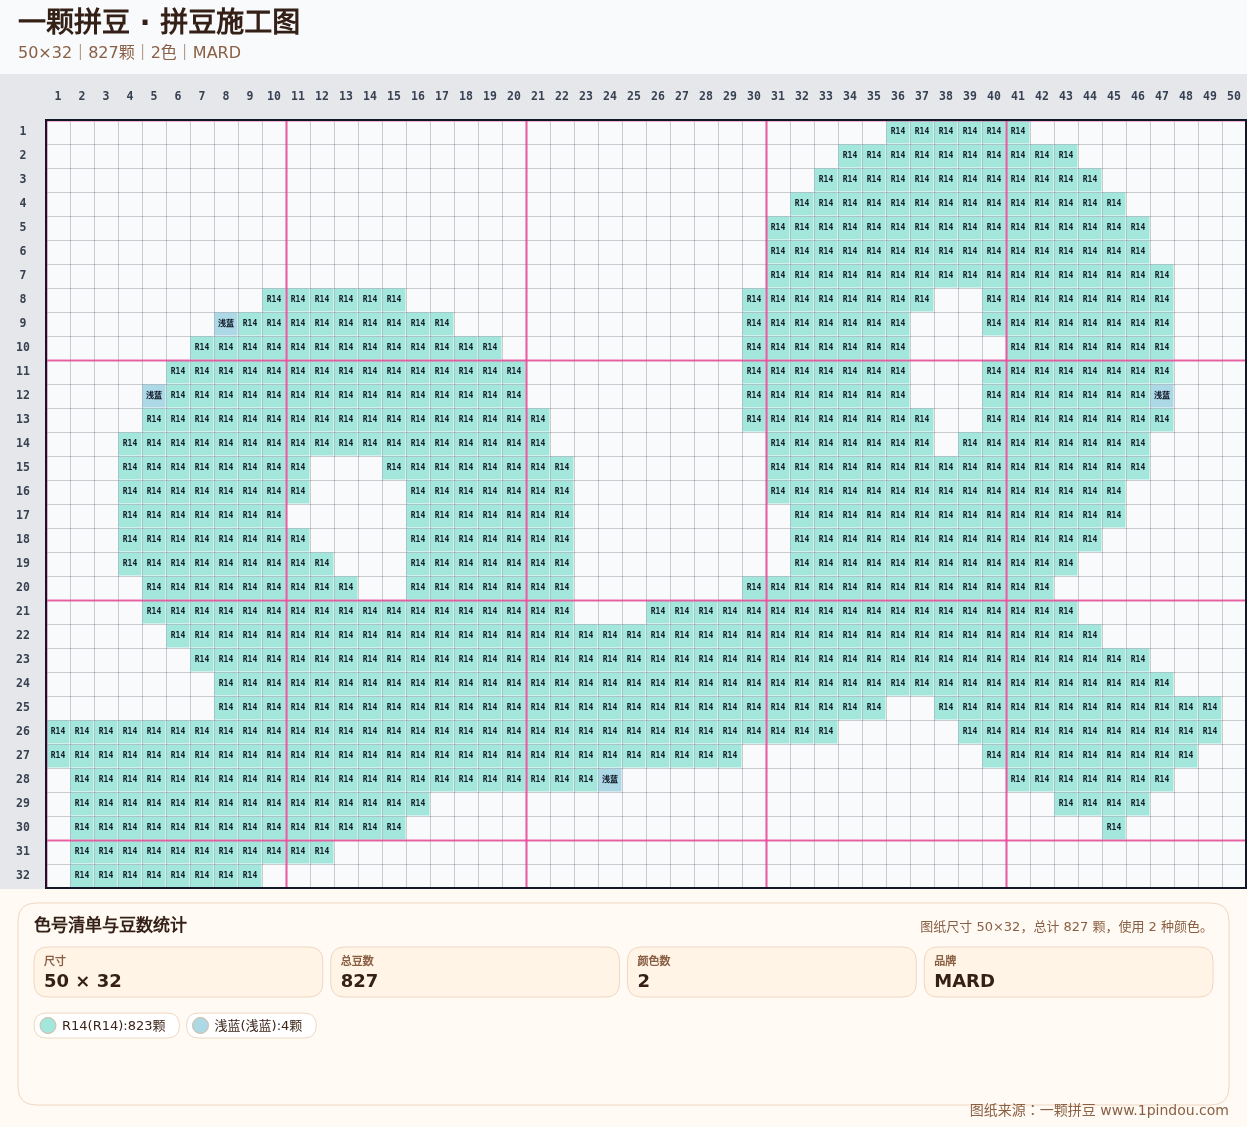Click column header number 47
Viewport: 1247px width, 1127px height.
pos(1162,96)
